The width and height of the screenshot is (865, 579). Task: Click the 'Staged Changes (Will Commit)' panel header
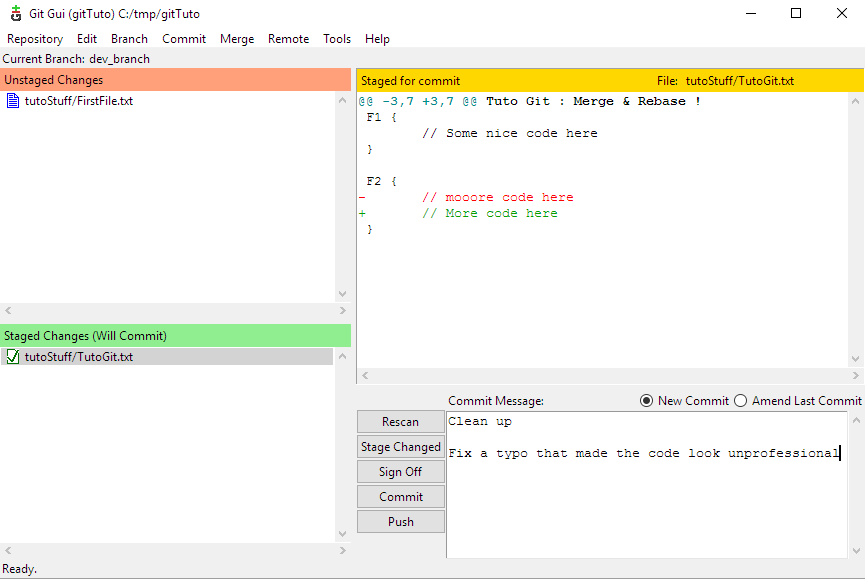click(175, 336)
